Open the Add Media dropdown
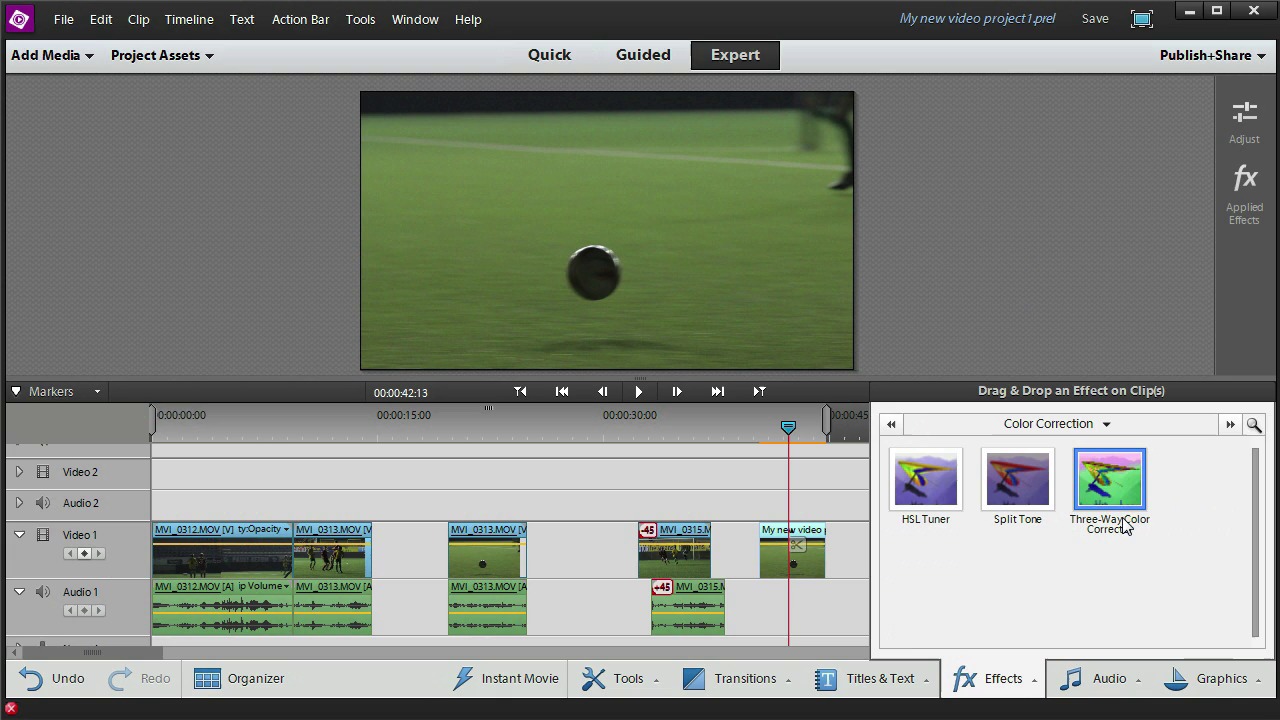1280x720 pixels. coord(52,55)
